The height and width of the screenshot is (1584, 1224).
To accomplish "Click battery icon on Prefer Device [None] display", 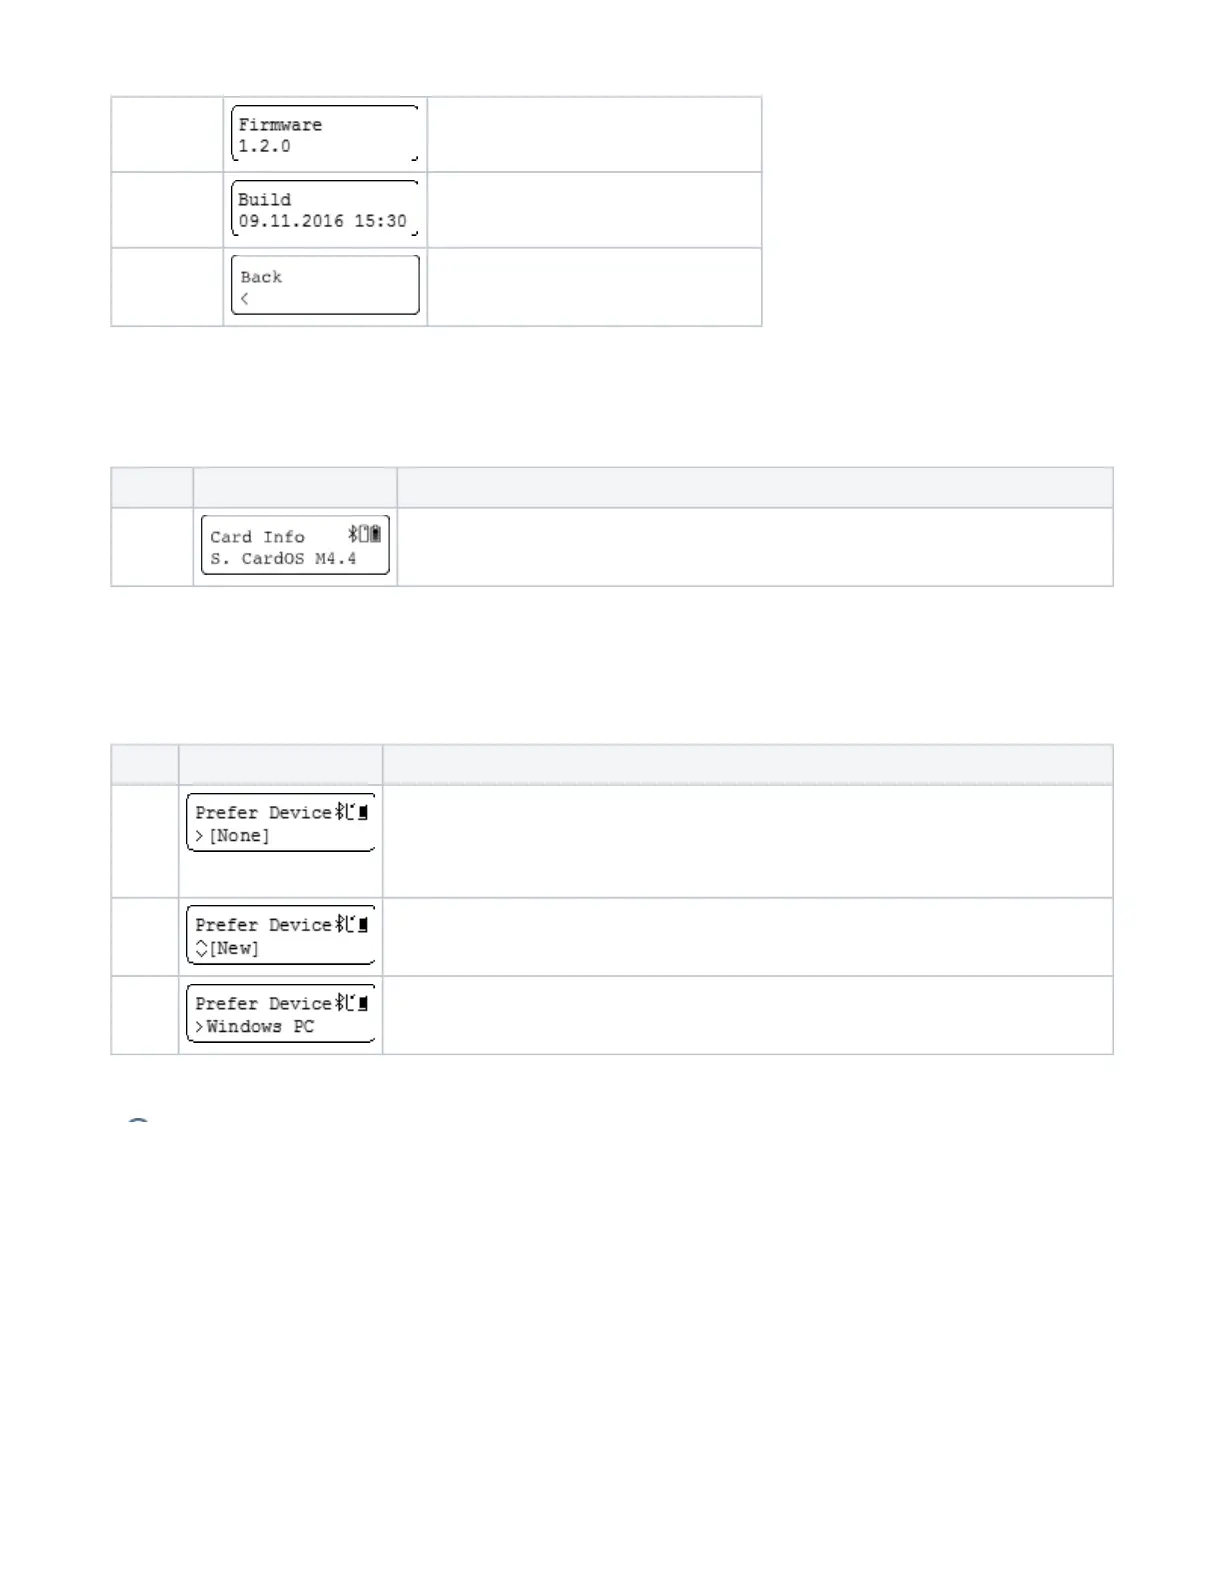I will (x=362, y=811).
